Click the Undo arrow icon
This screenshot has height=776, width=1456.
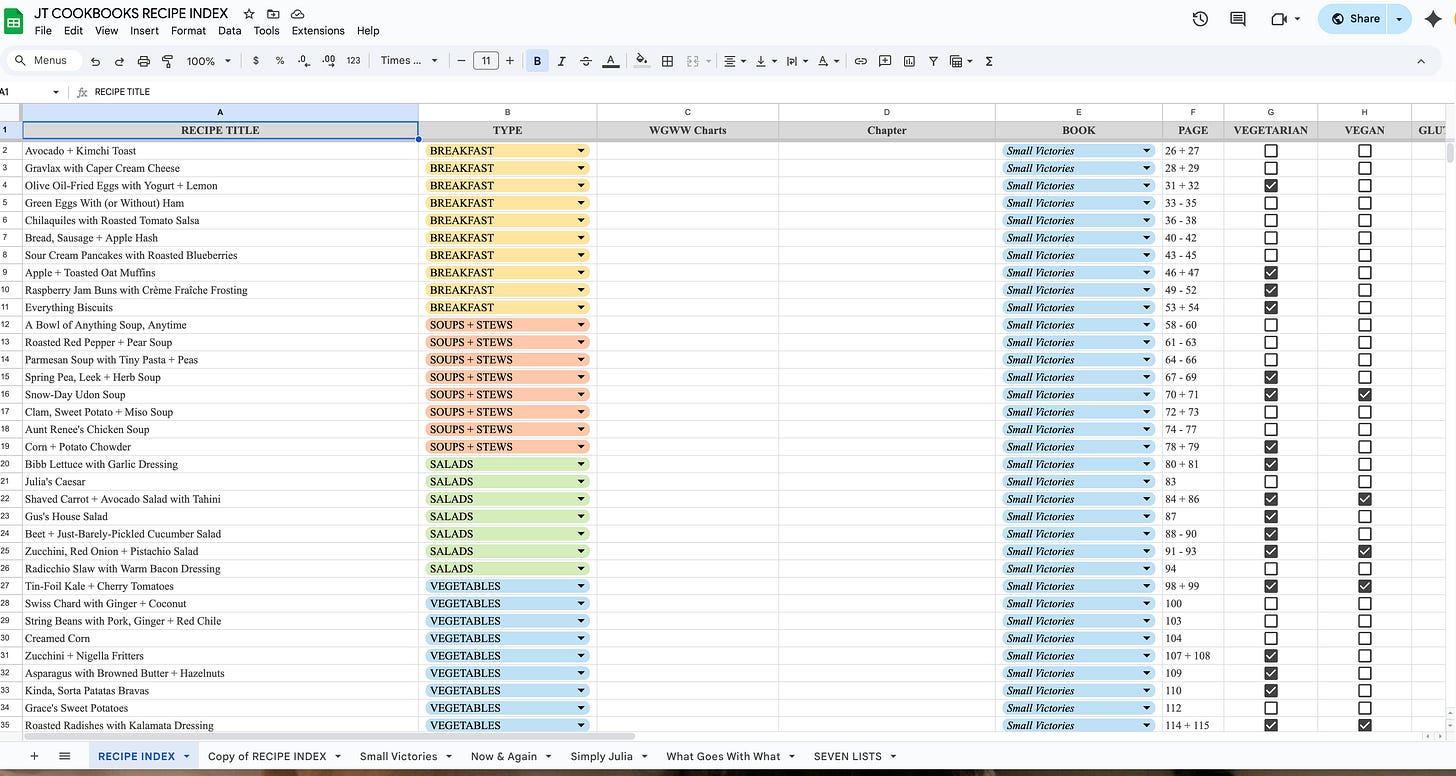point(95,61)
